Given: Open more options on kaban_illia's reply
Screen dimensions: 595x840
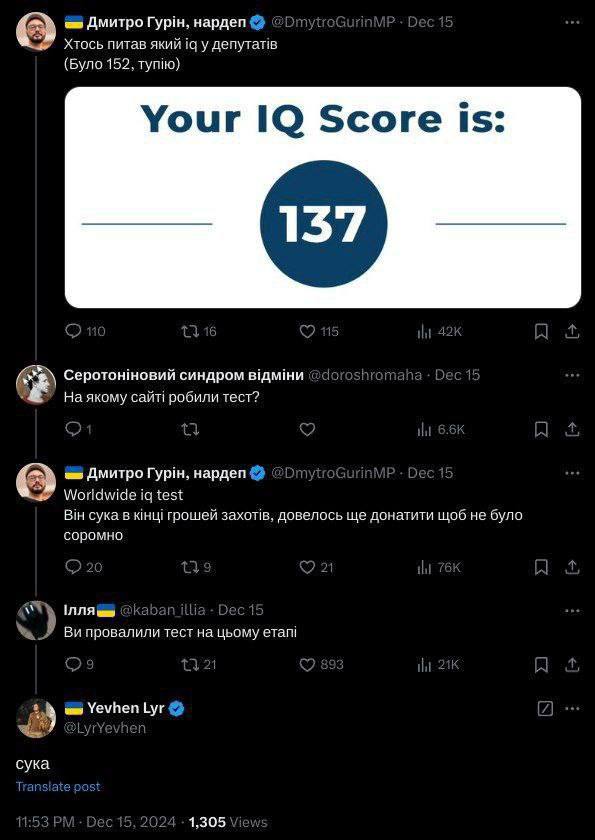Looking at the screenshot, I should [573, 611].
